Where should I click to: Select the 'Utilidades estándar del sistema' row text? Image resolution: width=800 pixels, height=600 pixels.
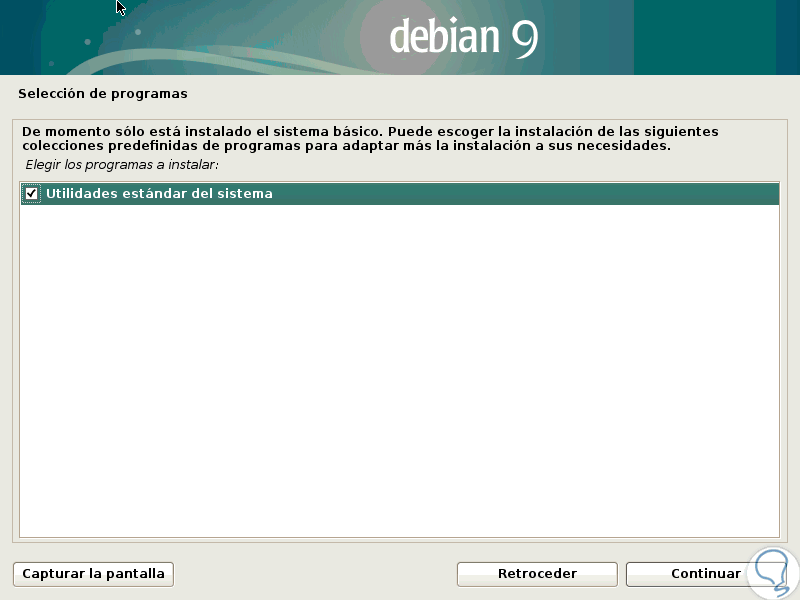[159, 194]
